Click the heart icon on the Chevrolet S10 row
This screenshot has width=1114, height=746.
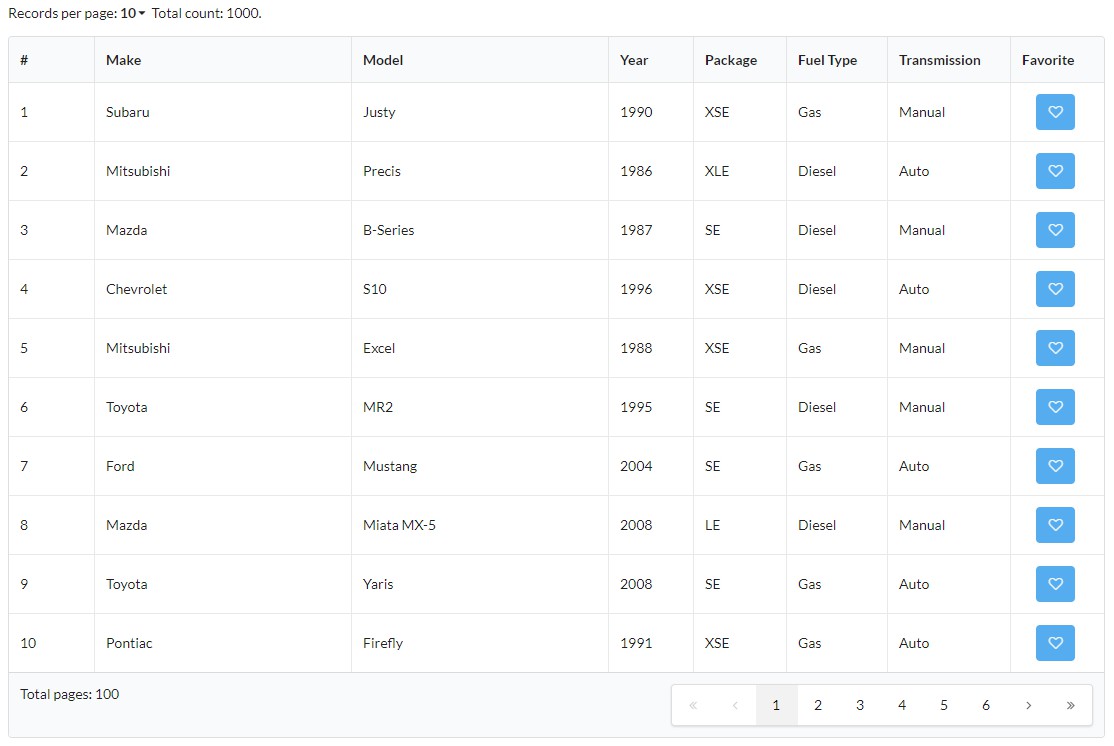pyautogui.click(x=1055, y=289)
